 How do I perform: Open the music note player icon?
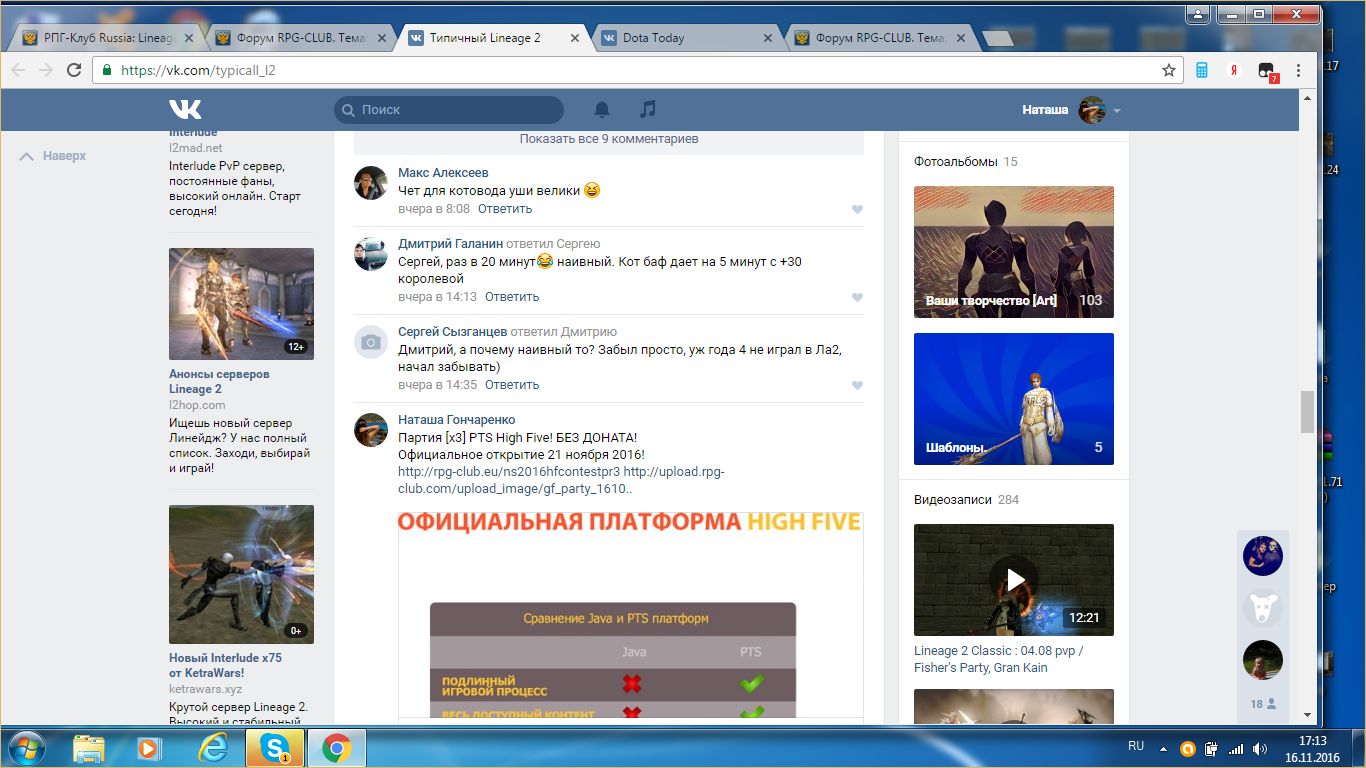pyautogui.click(x=648, y=110)
